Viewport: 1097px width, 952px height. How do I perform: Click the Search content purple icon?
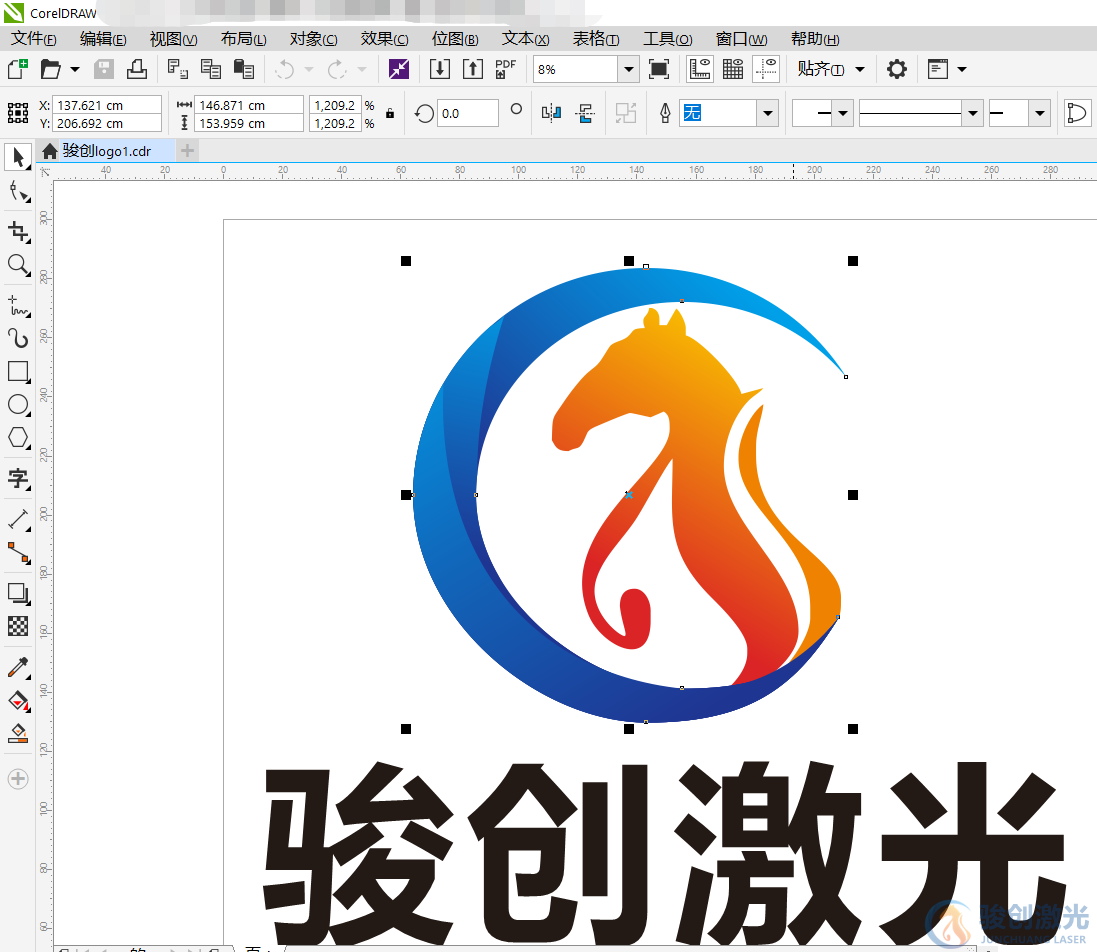[x=399, y=69]
